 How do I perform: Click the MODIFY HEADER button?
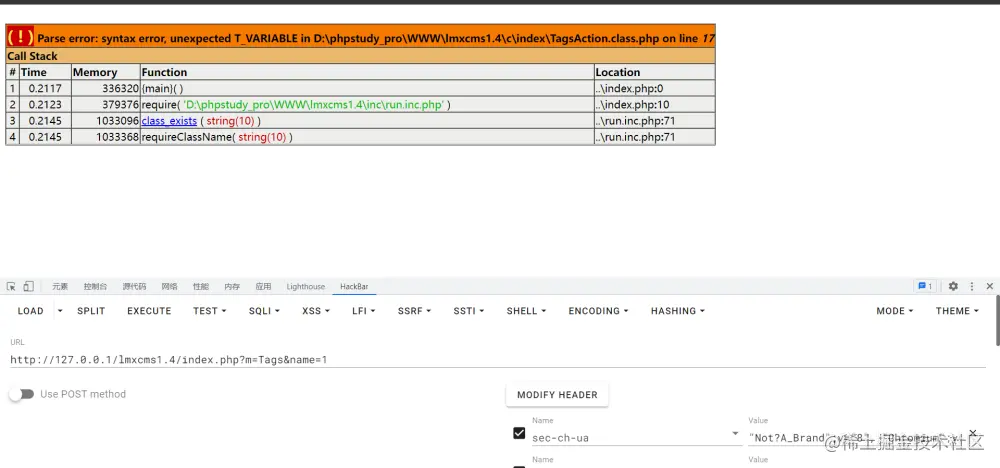pyautogui.click(x=557, y=395)
